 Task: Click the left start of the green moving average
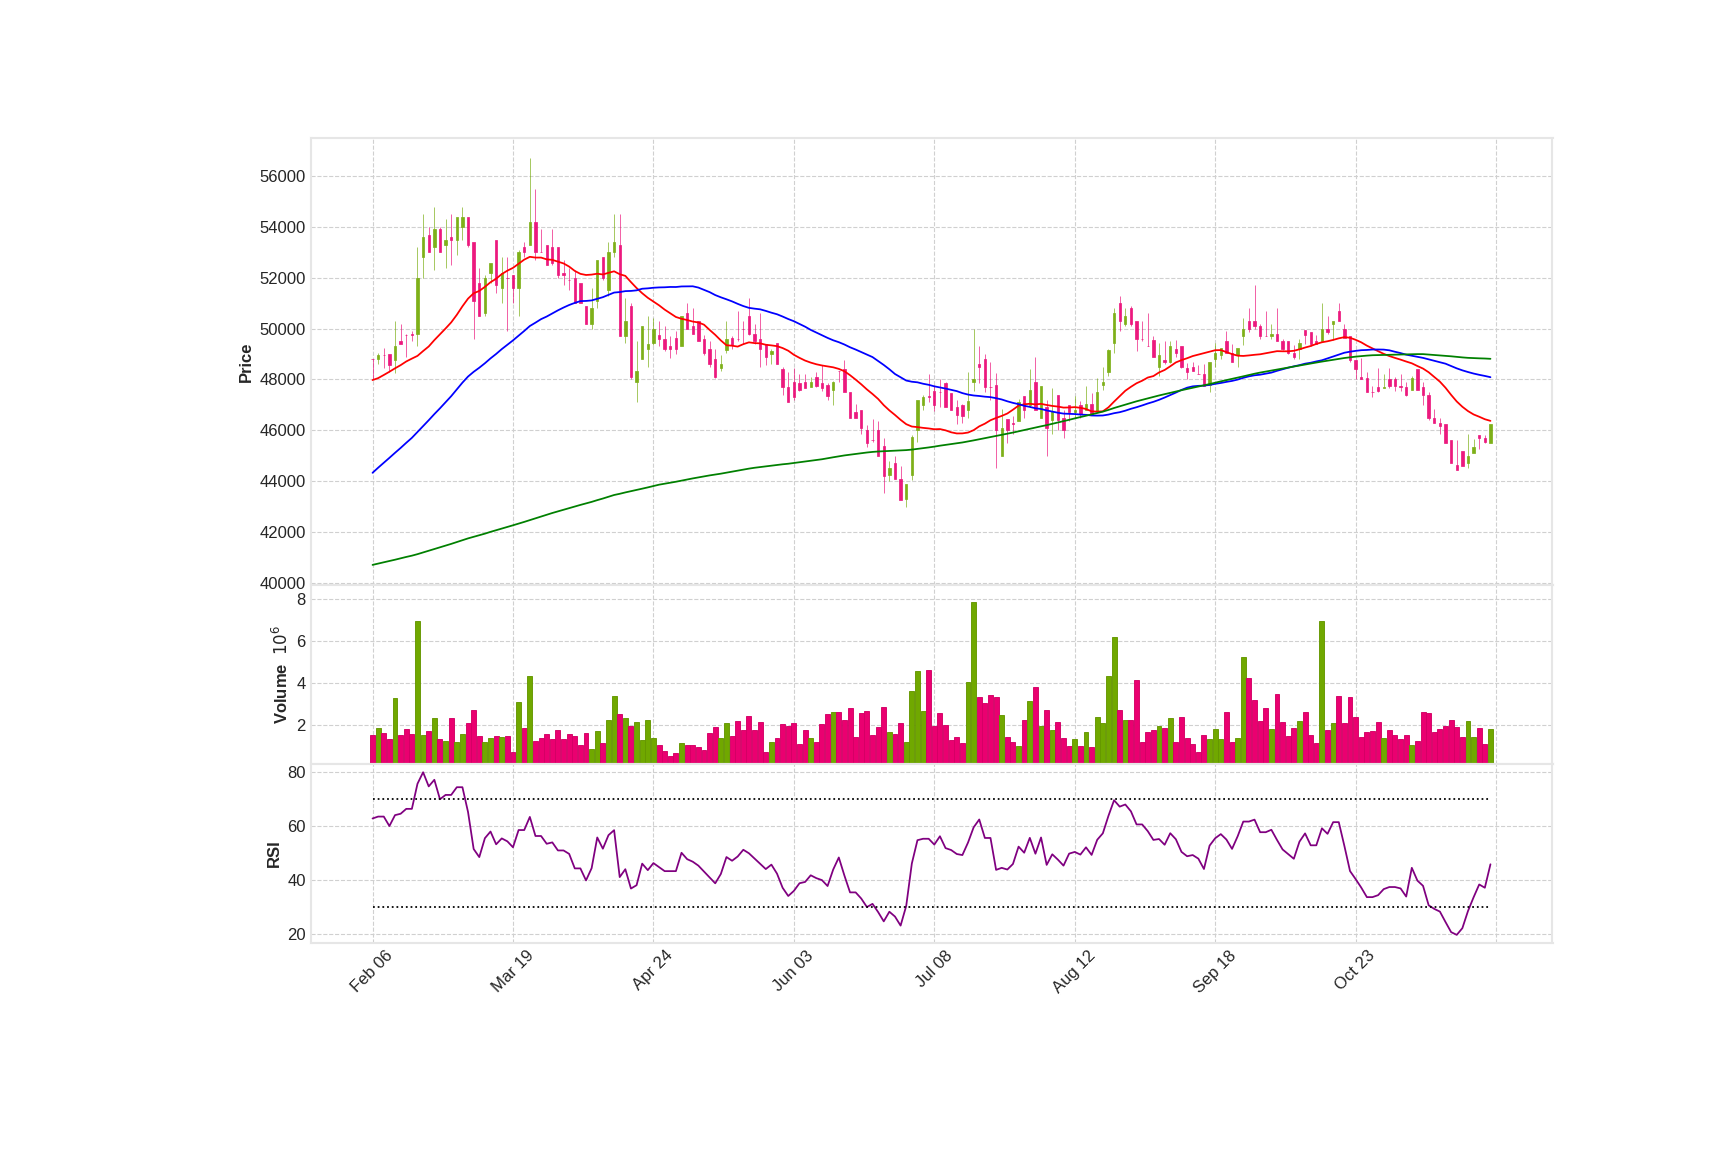[373, 565]
